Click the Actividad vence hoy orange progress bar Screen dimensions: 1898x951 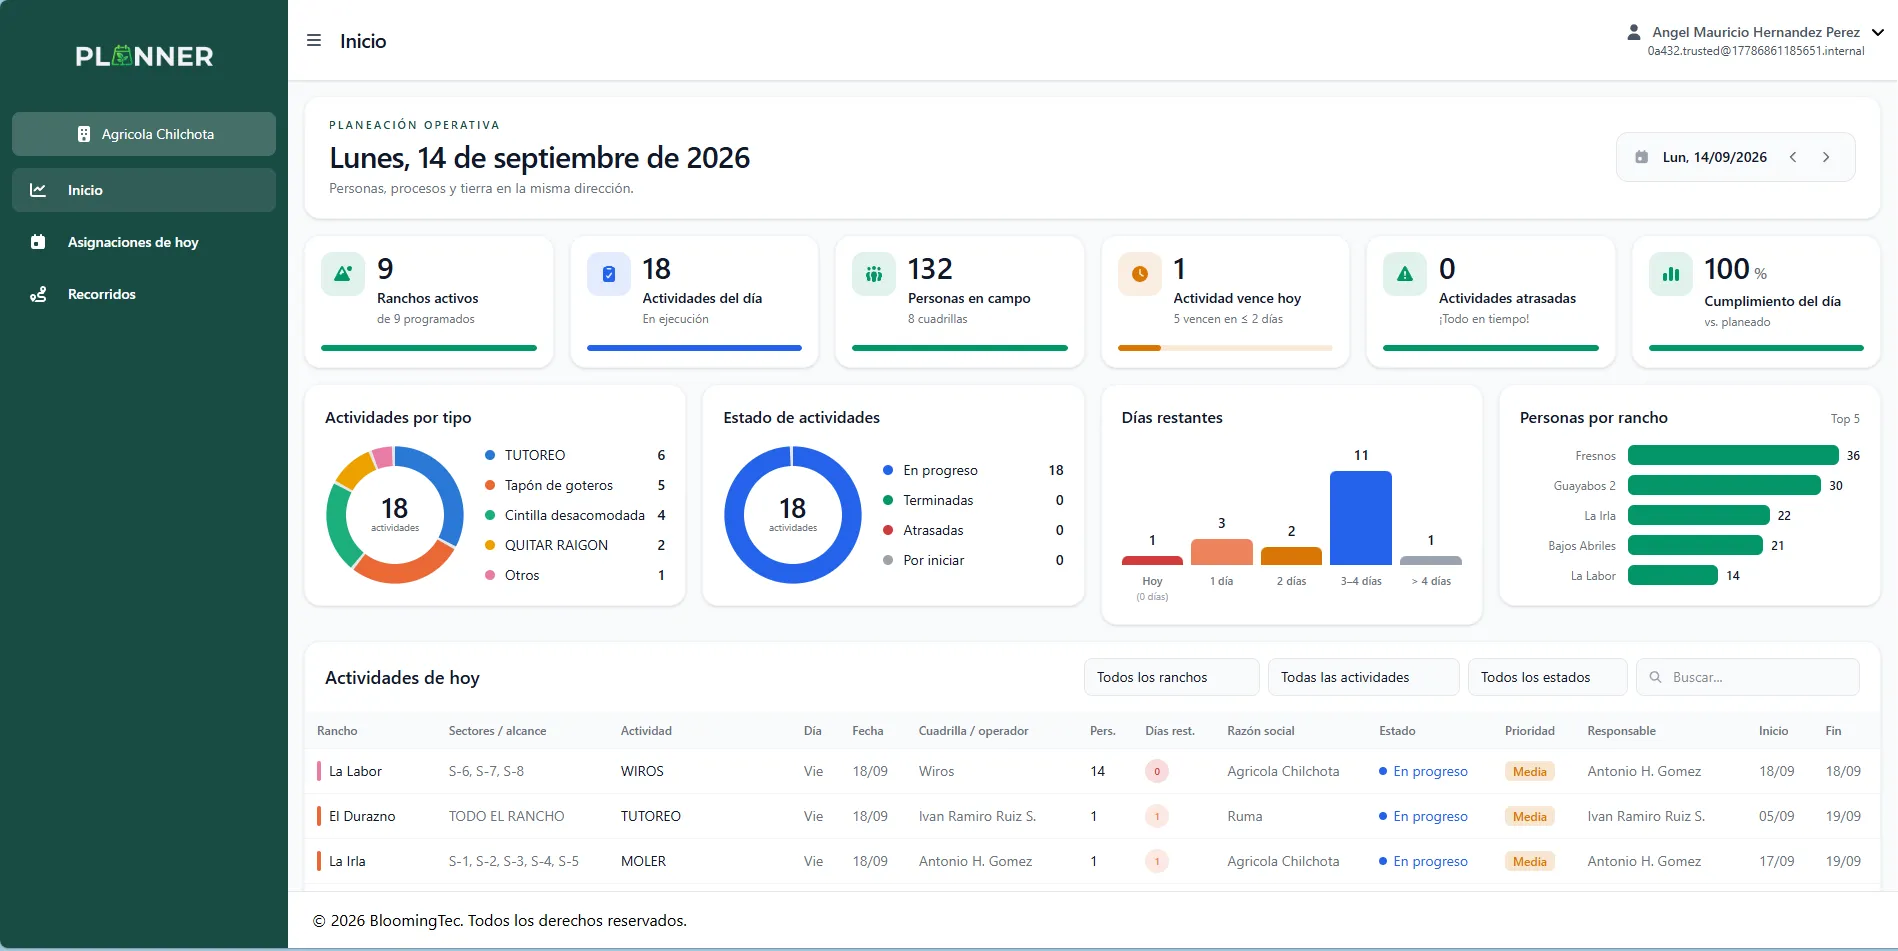point(1139,348)
